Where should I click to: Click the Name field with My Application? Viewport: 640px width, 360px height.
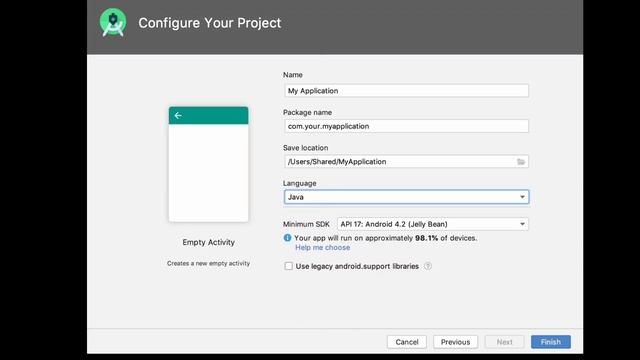click(406, 91)
